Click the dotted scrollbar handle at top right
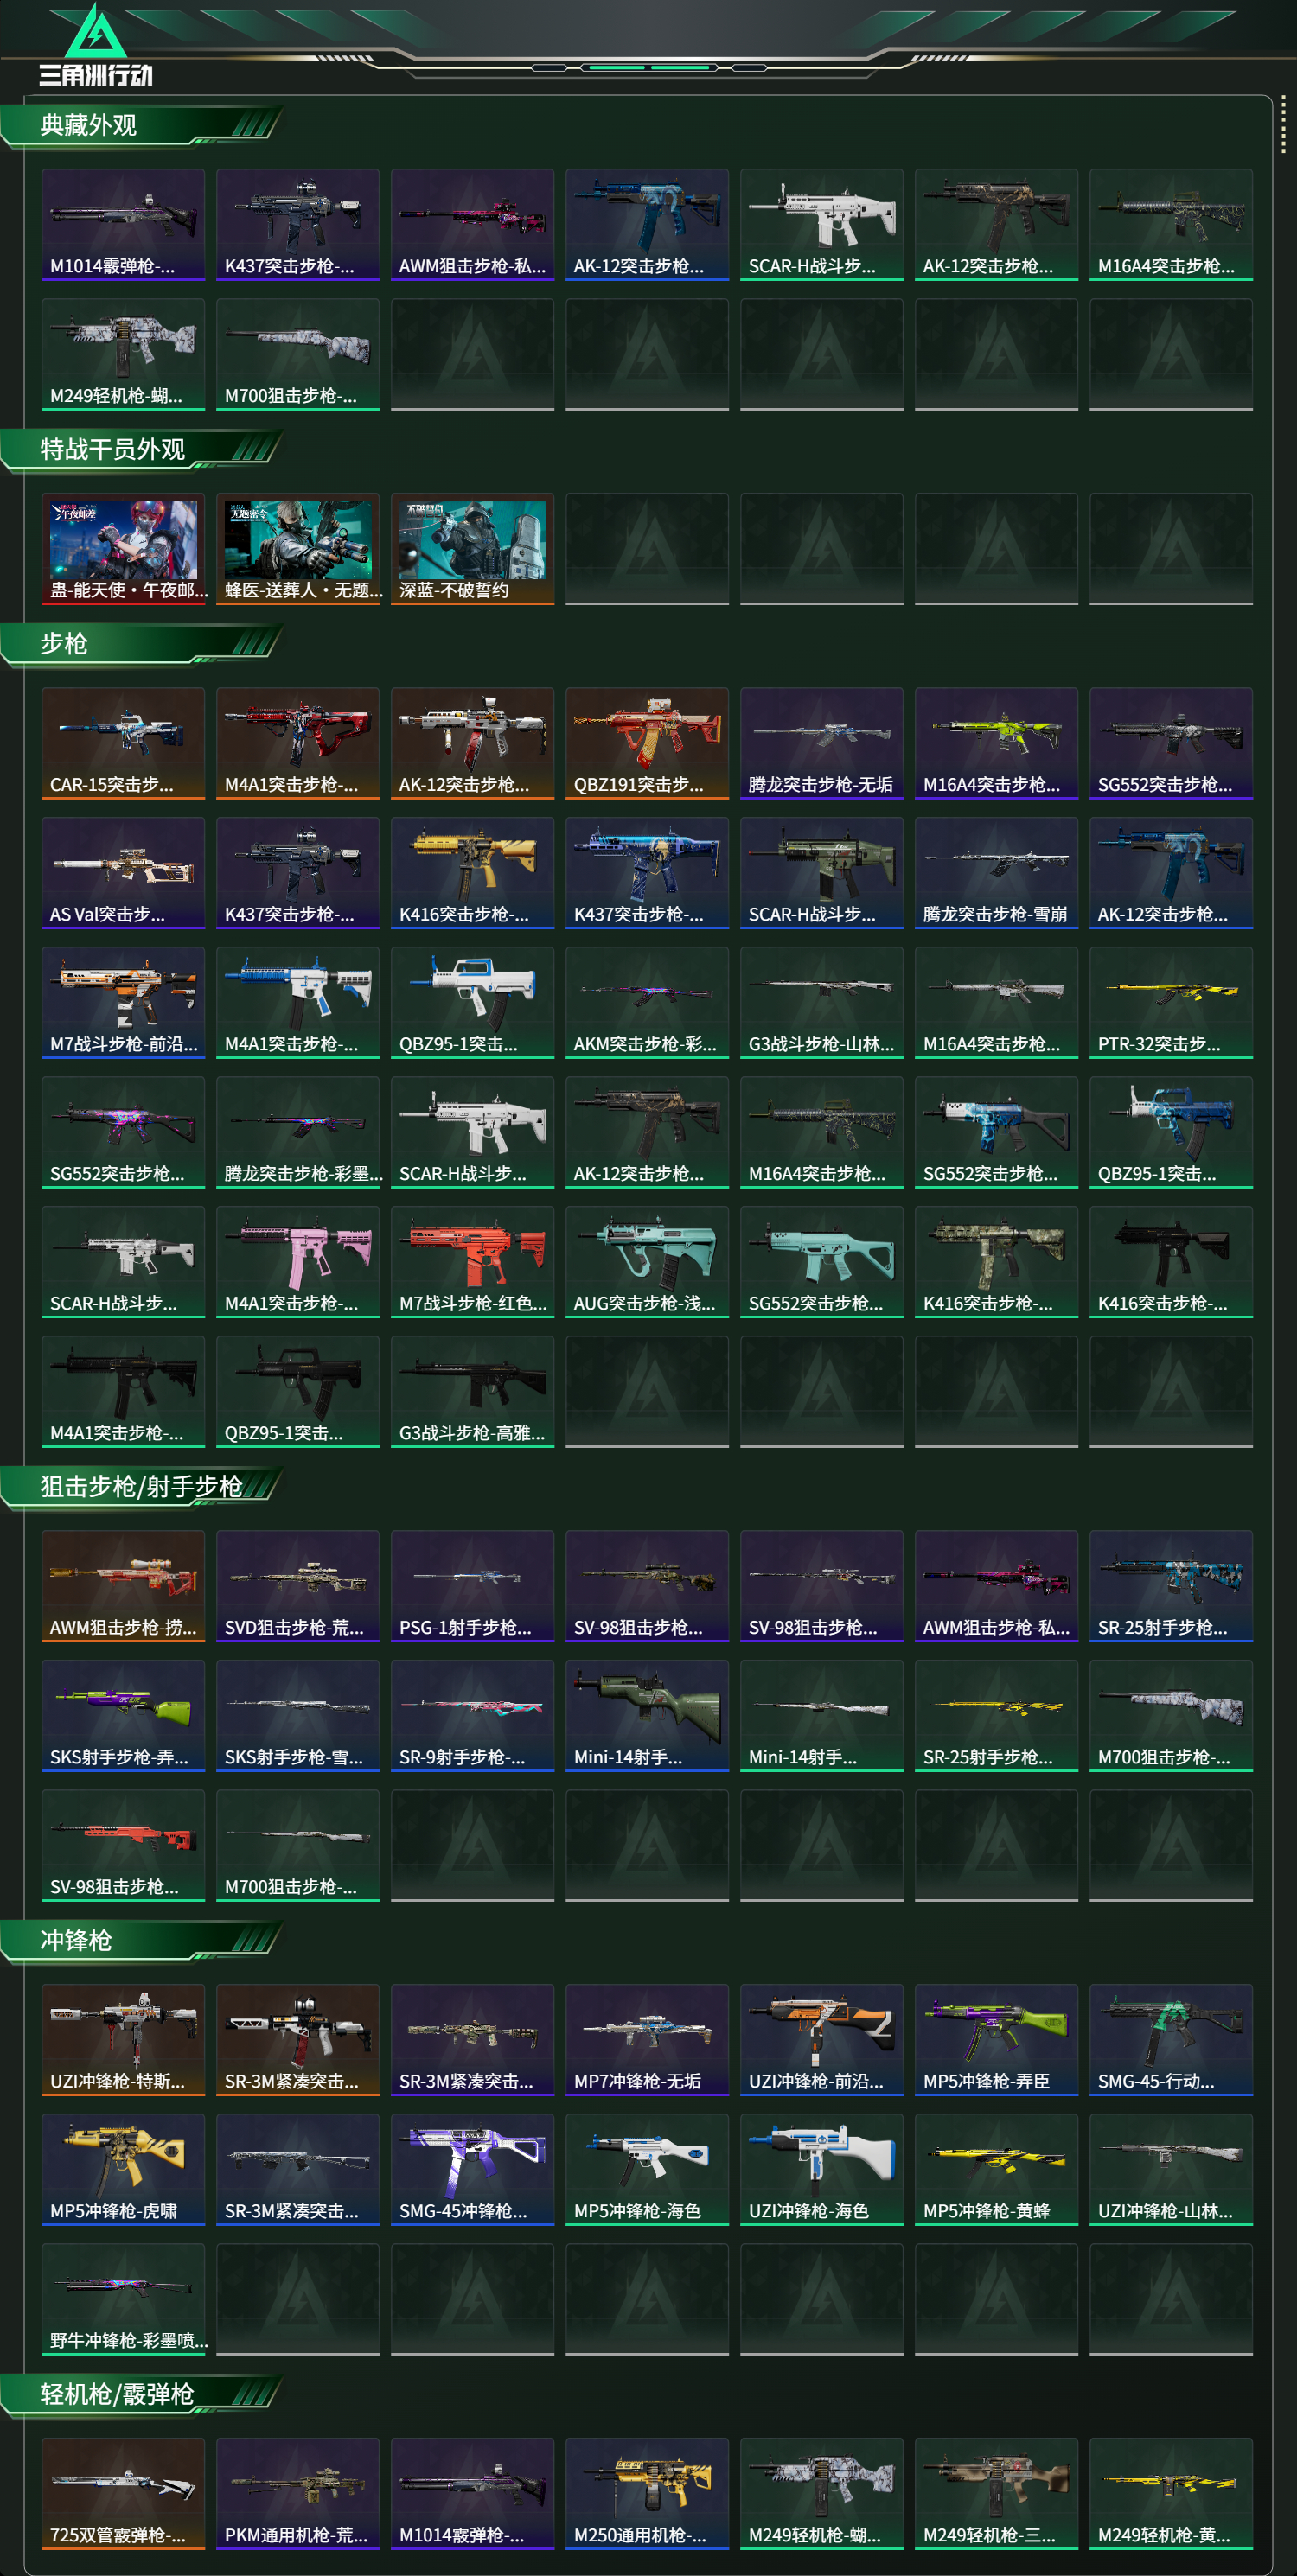The width and height of the screenshot is (1297, 2576). (x=1283, y=125)
